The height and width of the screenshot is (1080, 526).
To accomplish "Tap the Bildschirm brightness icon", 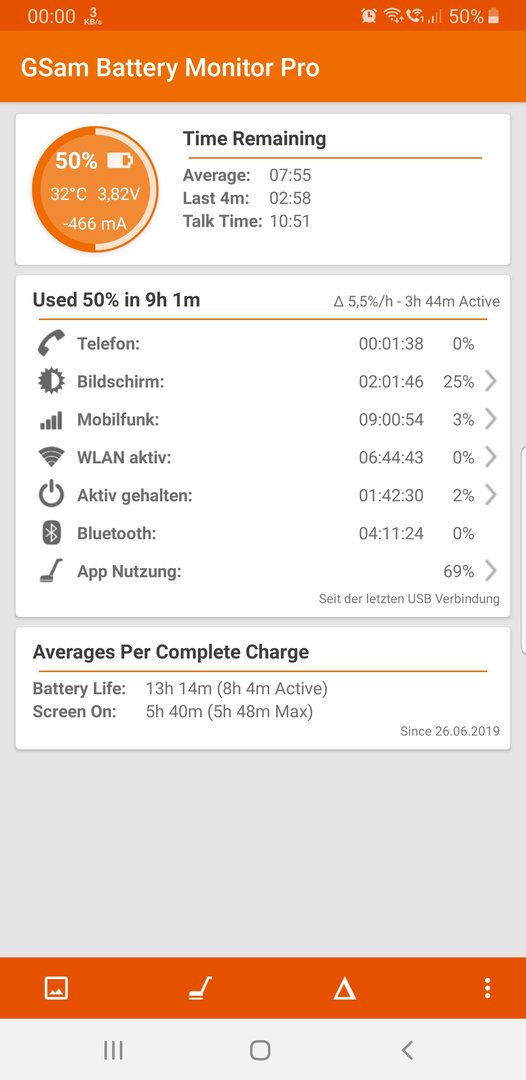I will (x=52, y=382).
